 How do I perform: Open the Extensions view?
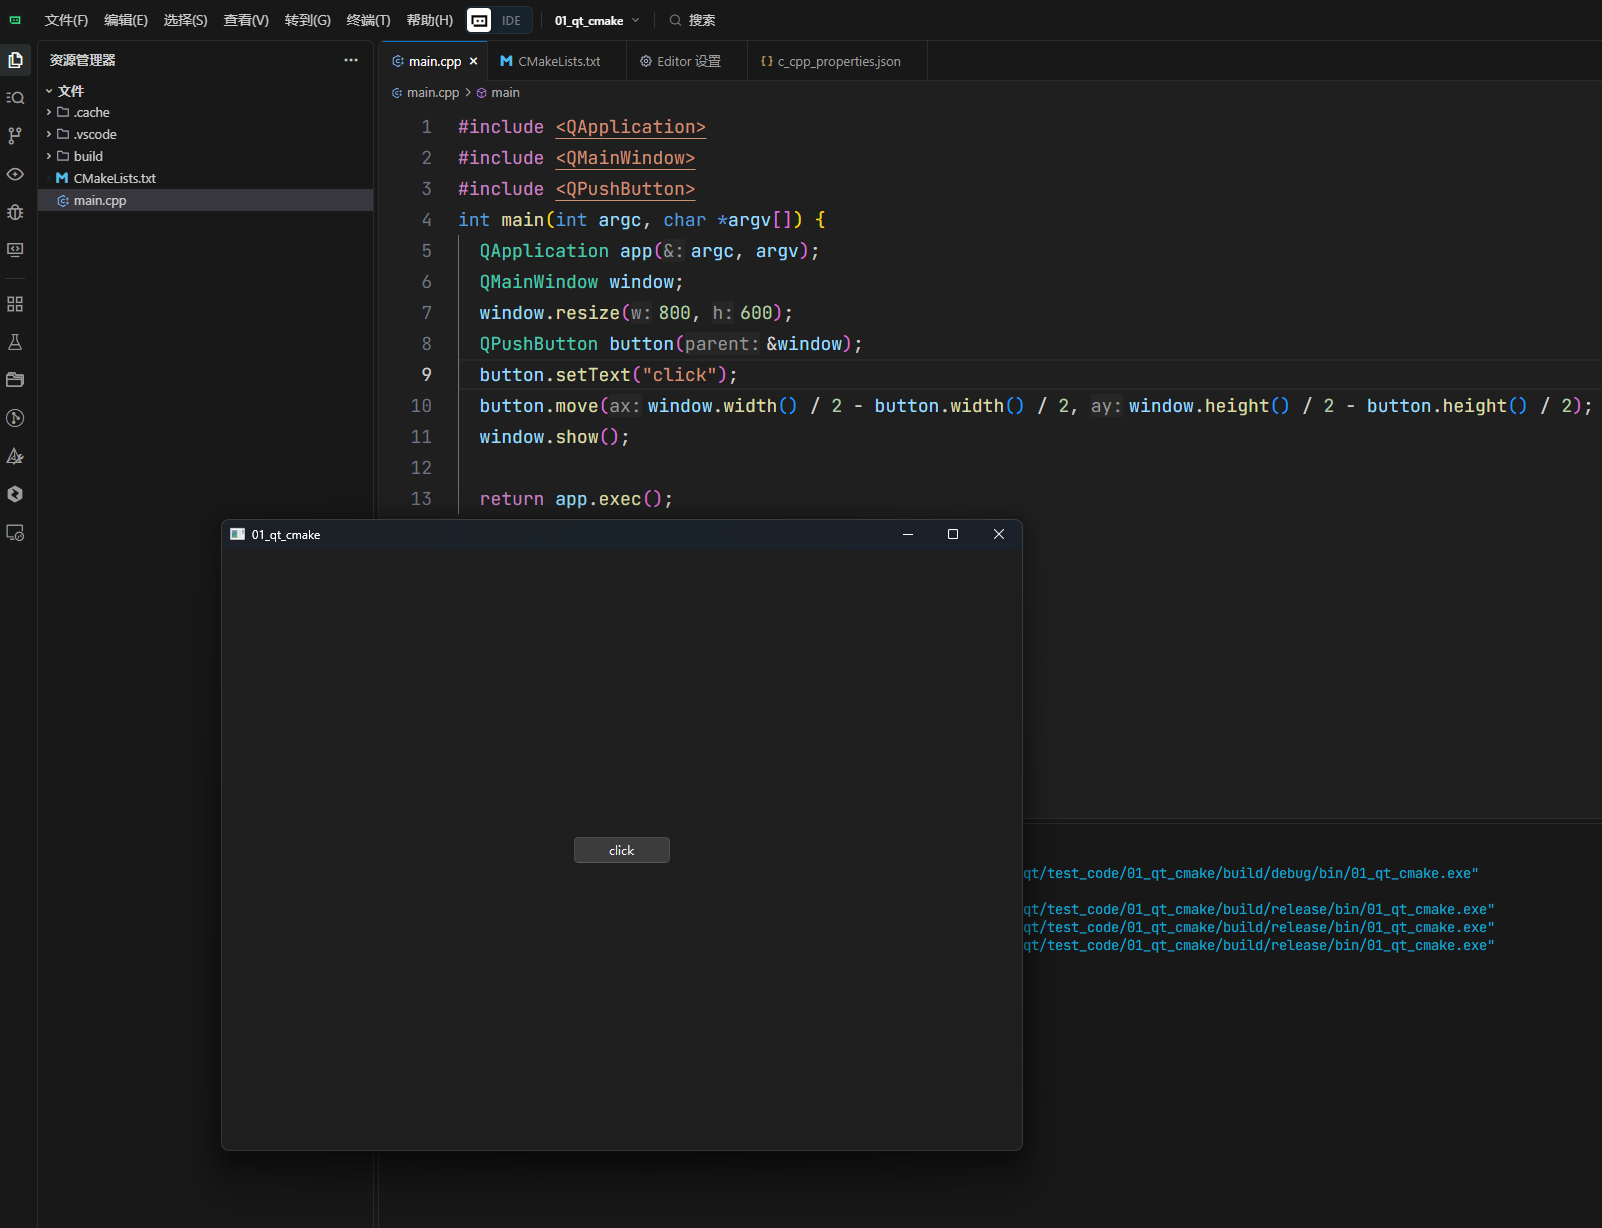coord(15,303)
